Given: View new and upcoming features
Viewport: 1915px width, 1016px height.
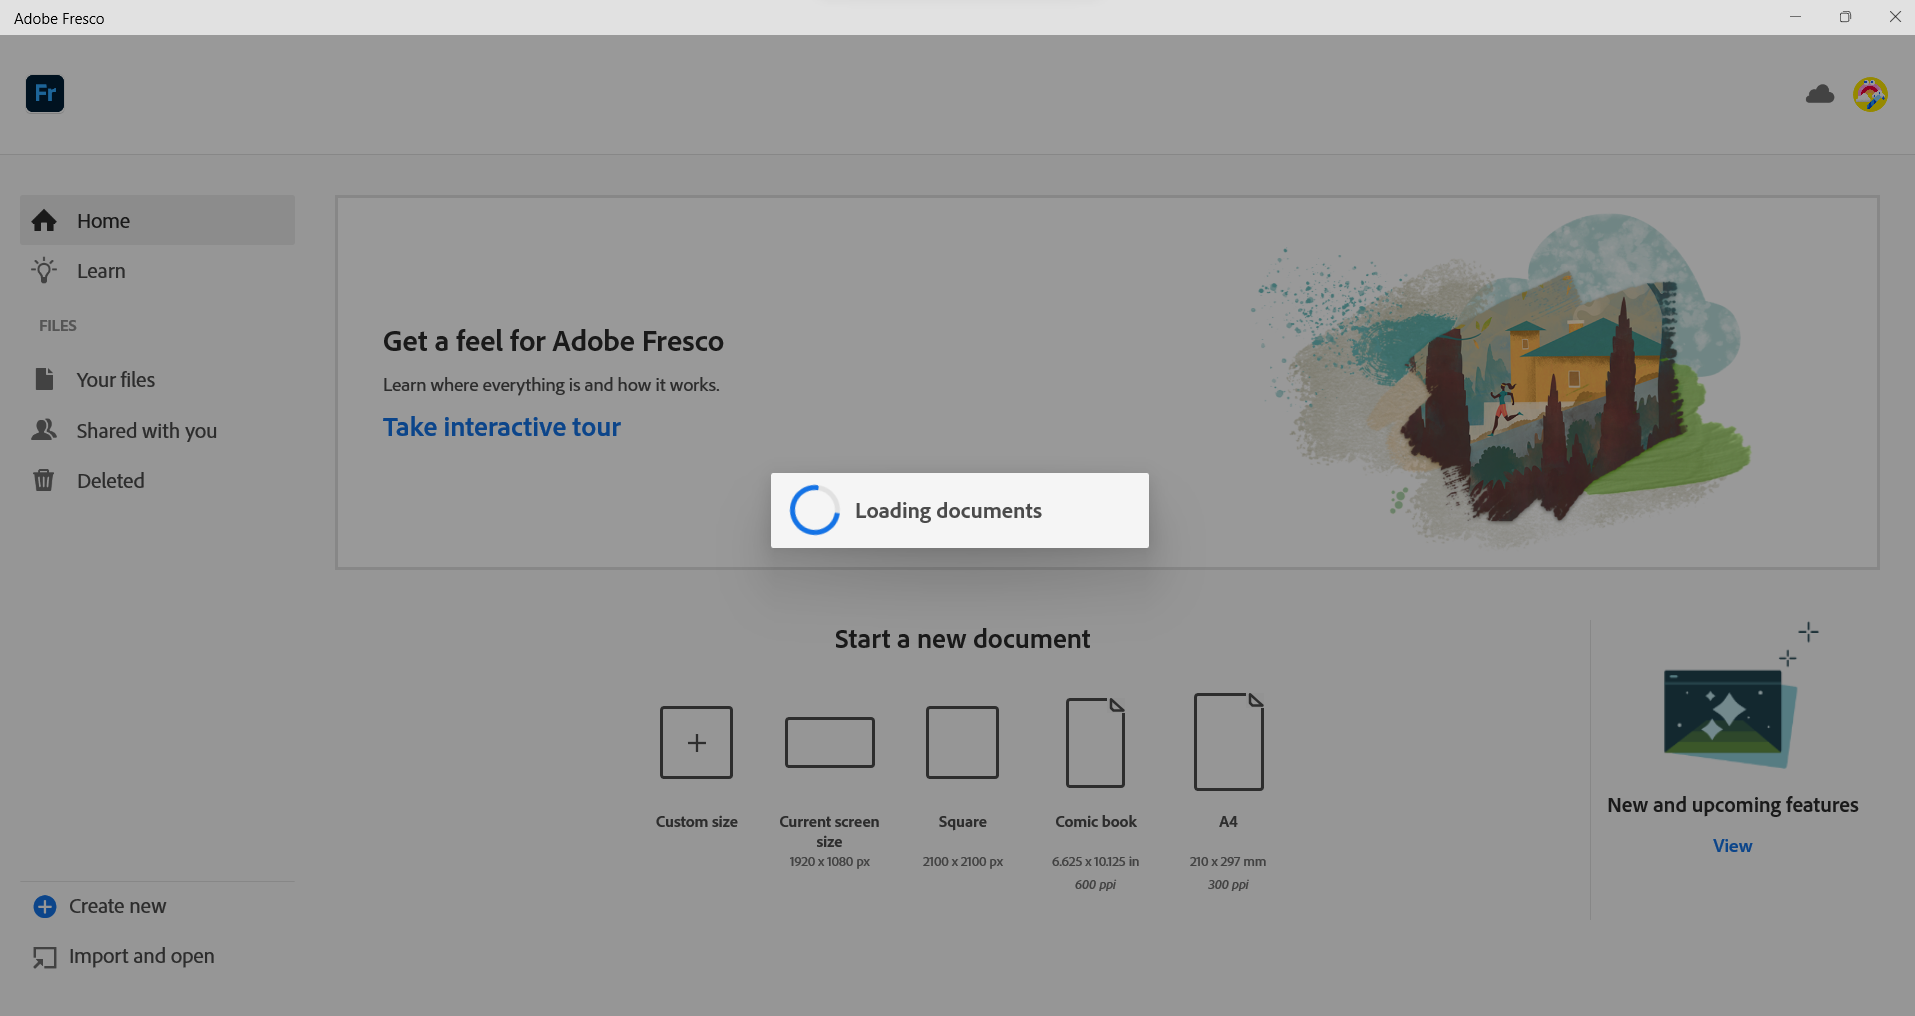Looking at the screenshot, I should 1731,845.
